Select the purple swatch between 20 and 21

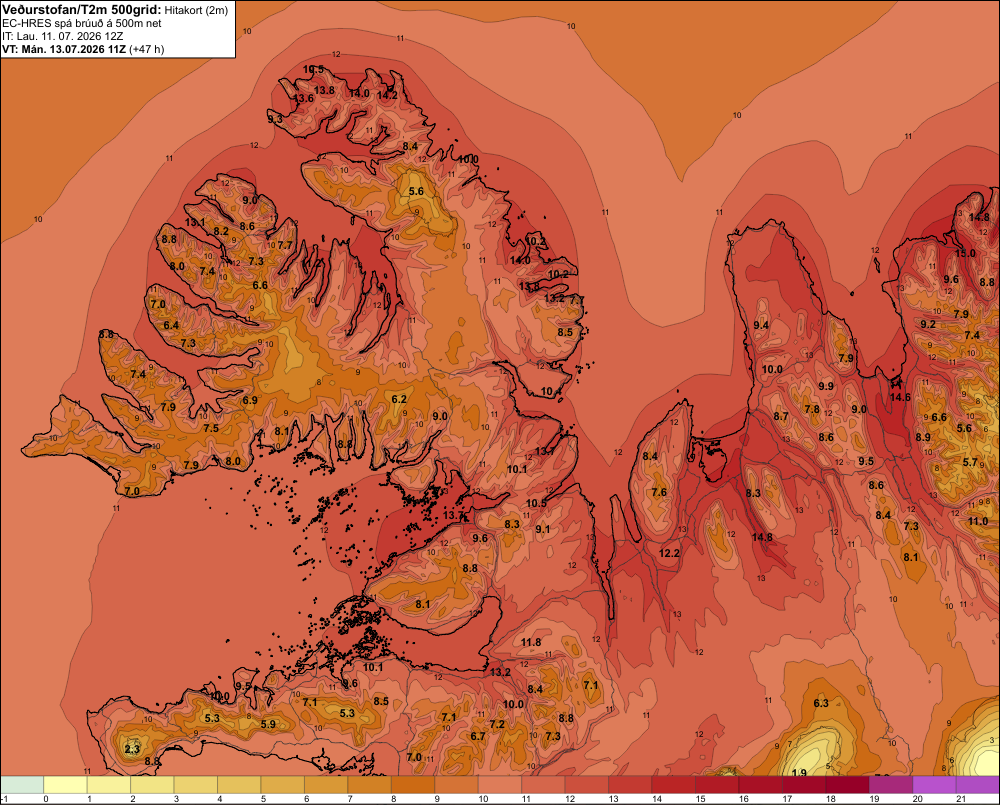coord(934,785)
